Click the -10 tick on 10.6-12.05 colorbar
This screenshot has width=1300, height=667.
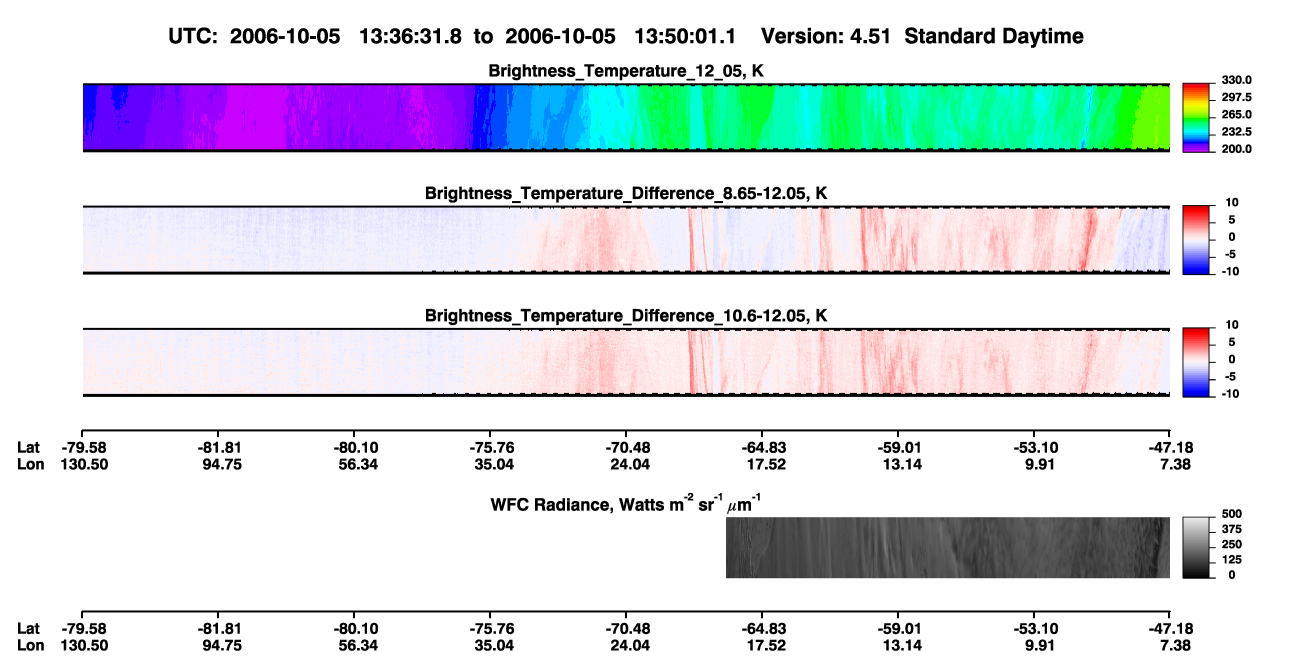[x=1233, y=393]
